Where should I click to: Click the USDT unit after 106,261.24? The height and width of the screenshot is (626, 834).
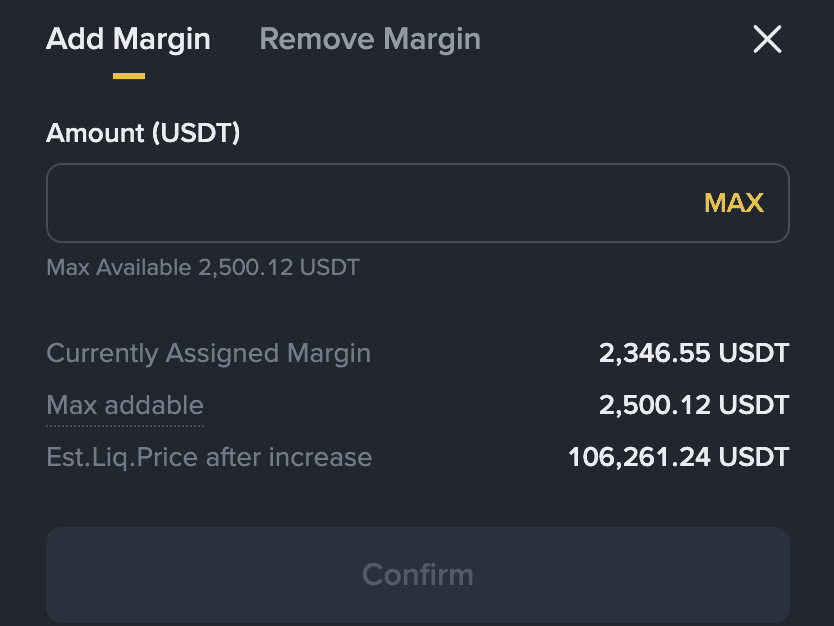coord(754,457)
